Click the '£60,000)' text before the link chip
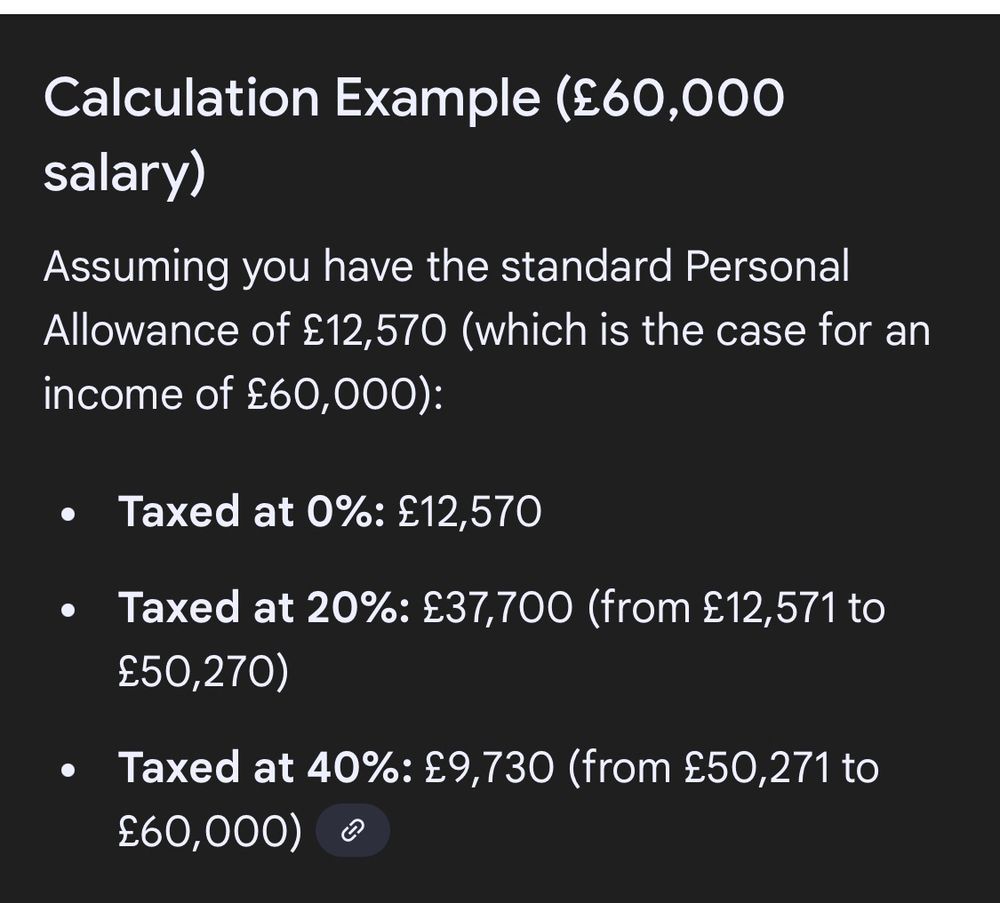The image size is (1000, 903). pos(209,831)
